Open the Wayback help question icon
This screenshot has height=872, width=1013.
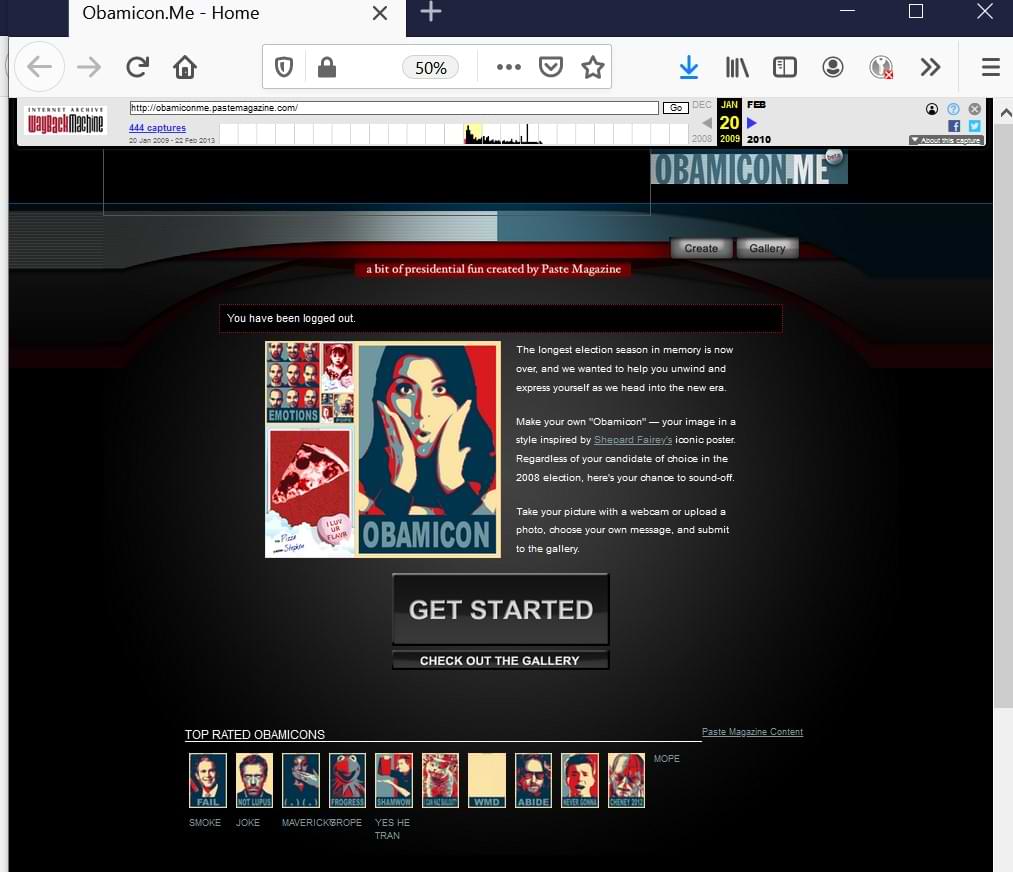(953, 109)
